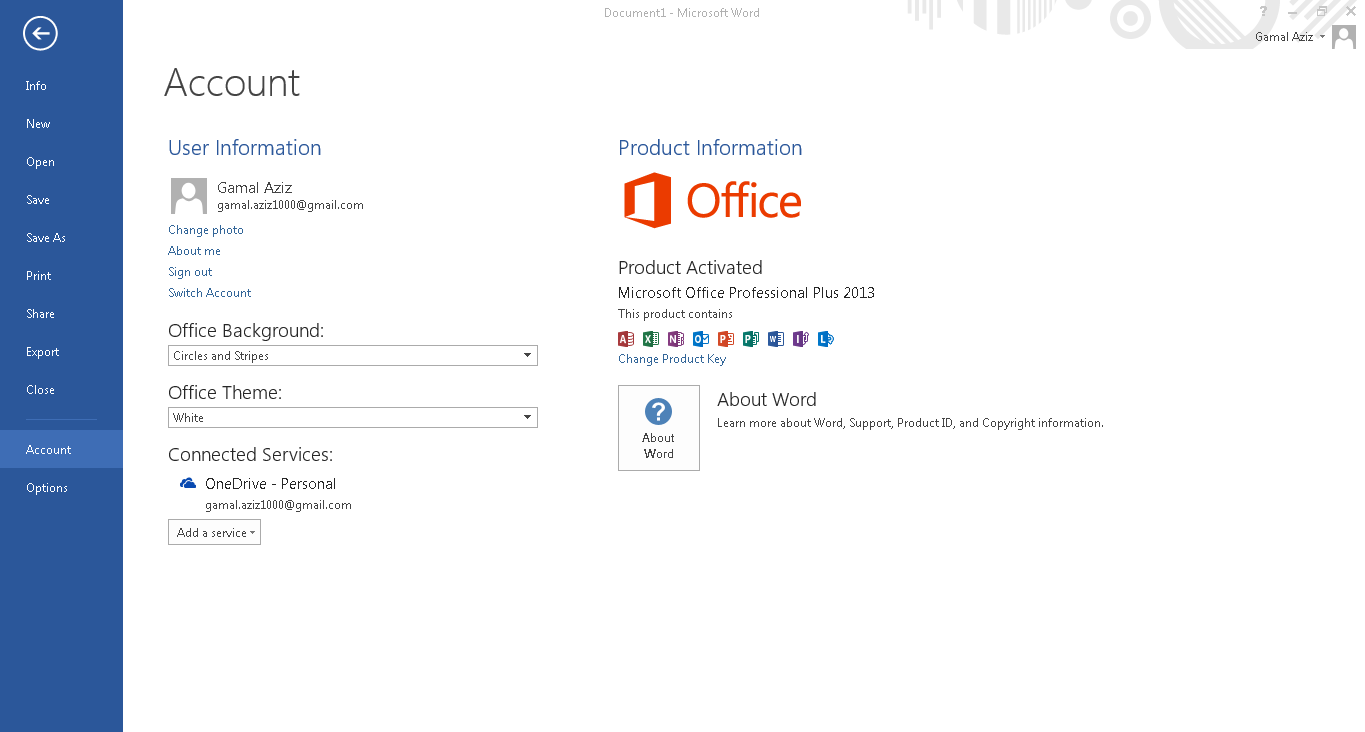Click the OneDrive - Personal service entry
Screen dimensions: 1365x732
(270, 484)
